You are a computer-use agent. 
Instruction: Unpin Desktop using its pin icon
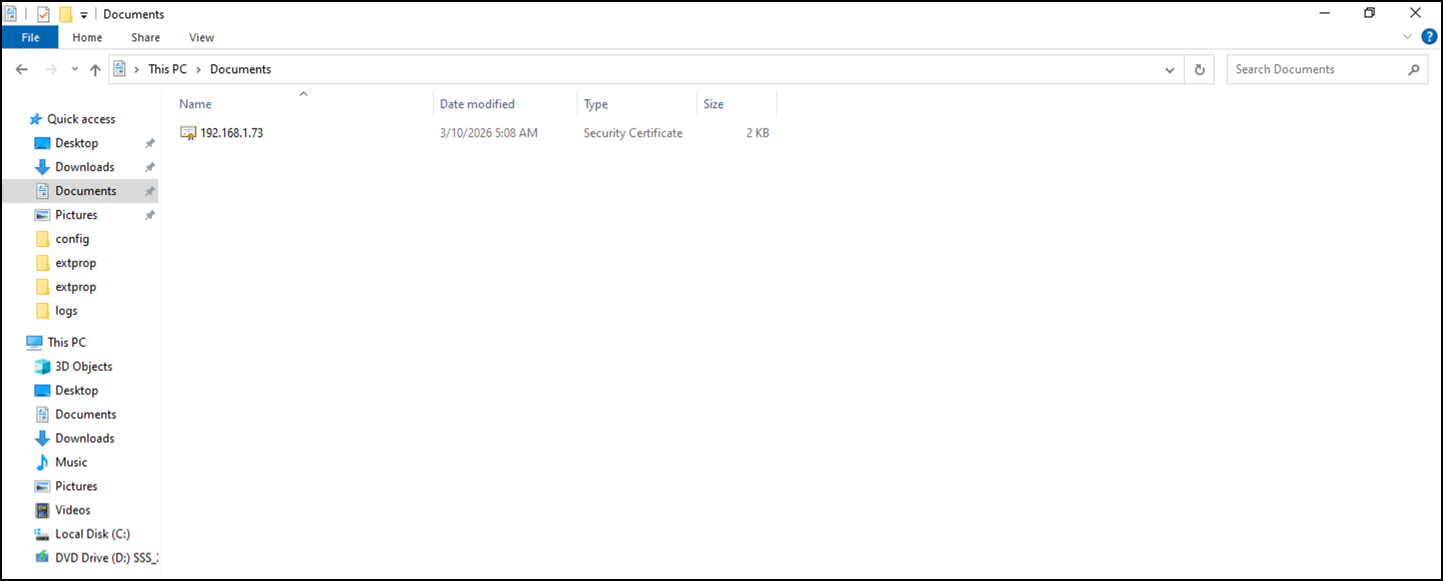tap(150, 143)
